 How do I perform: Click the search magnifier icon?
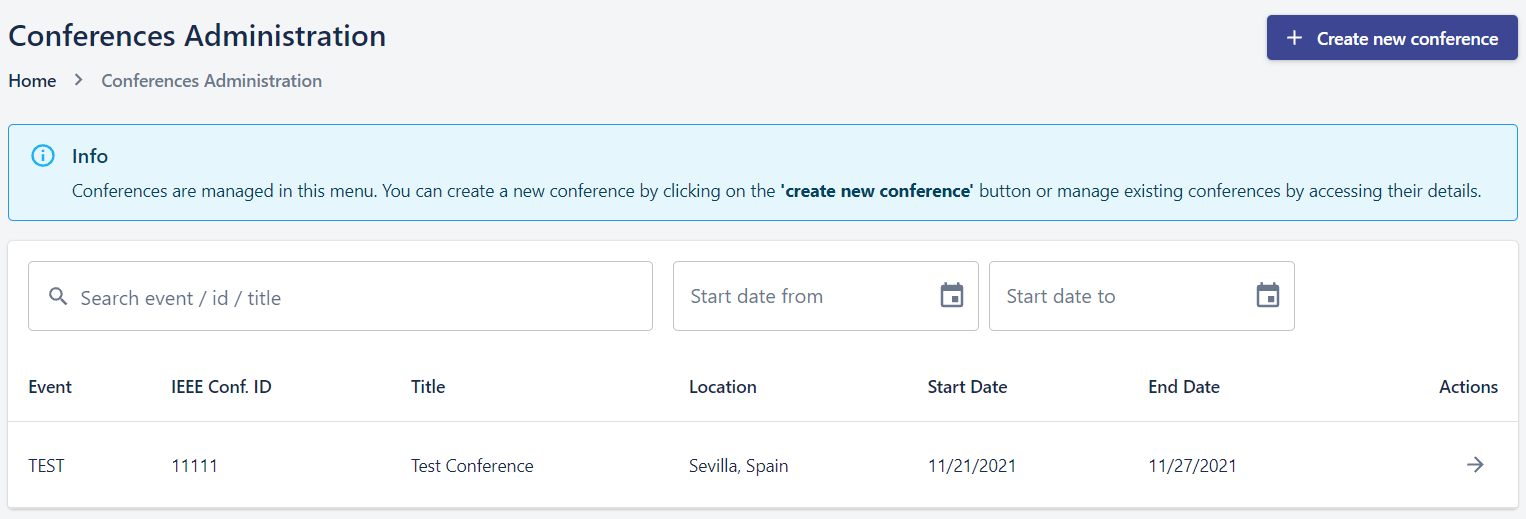(58, 296)
